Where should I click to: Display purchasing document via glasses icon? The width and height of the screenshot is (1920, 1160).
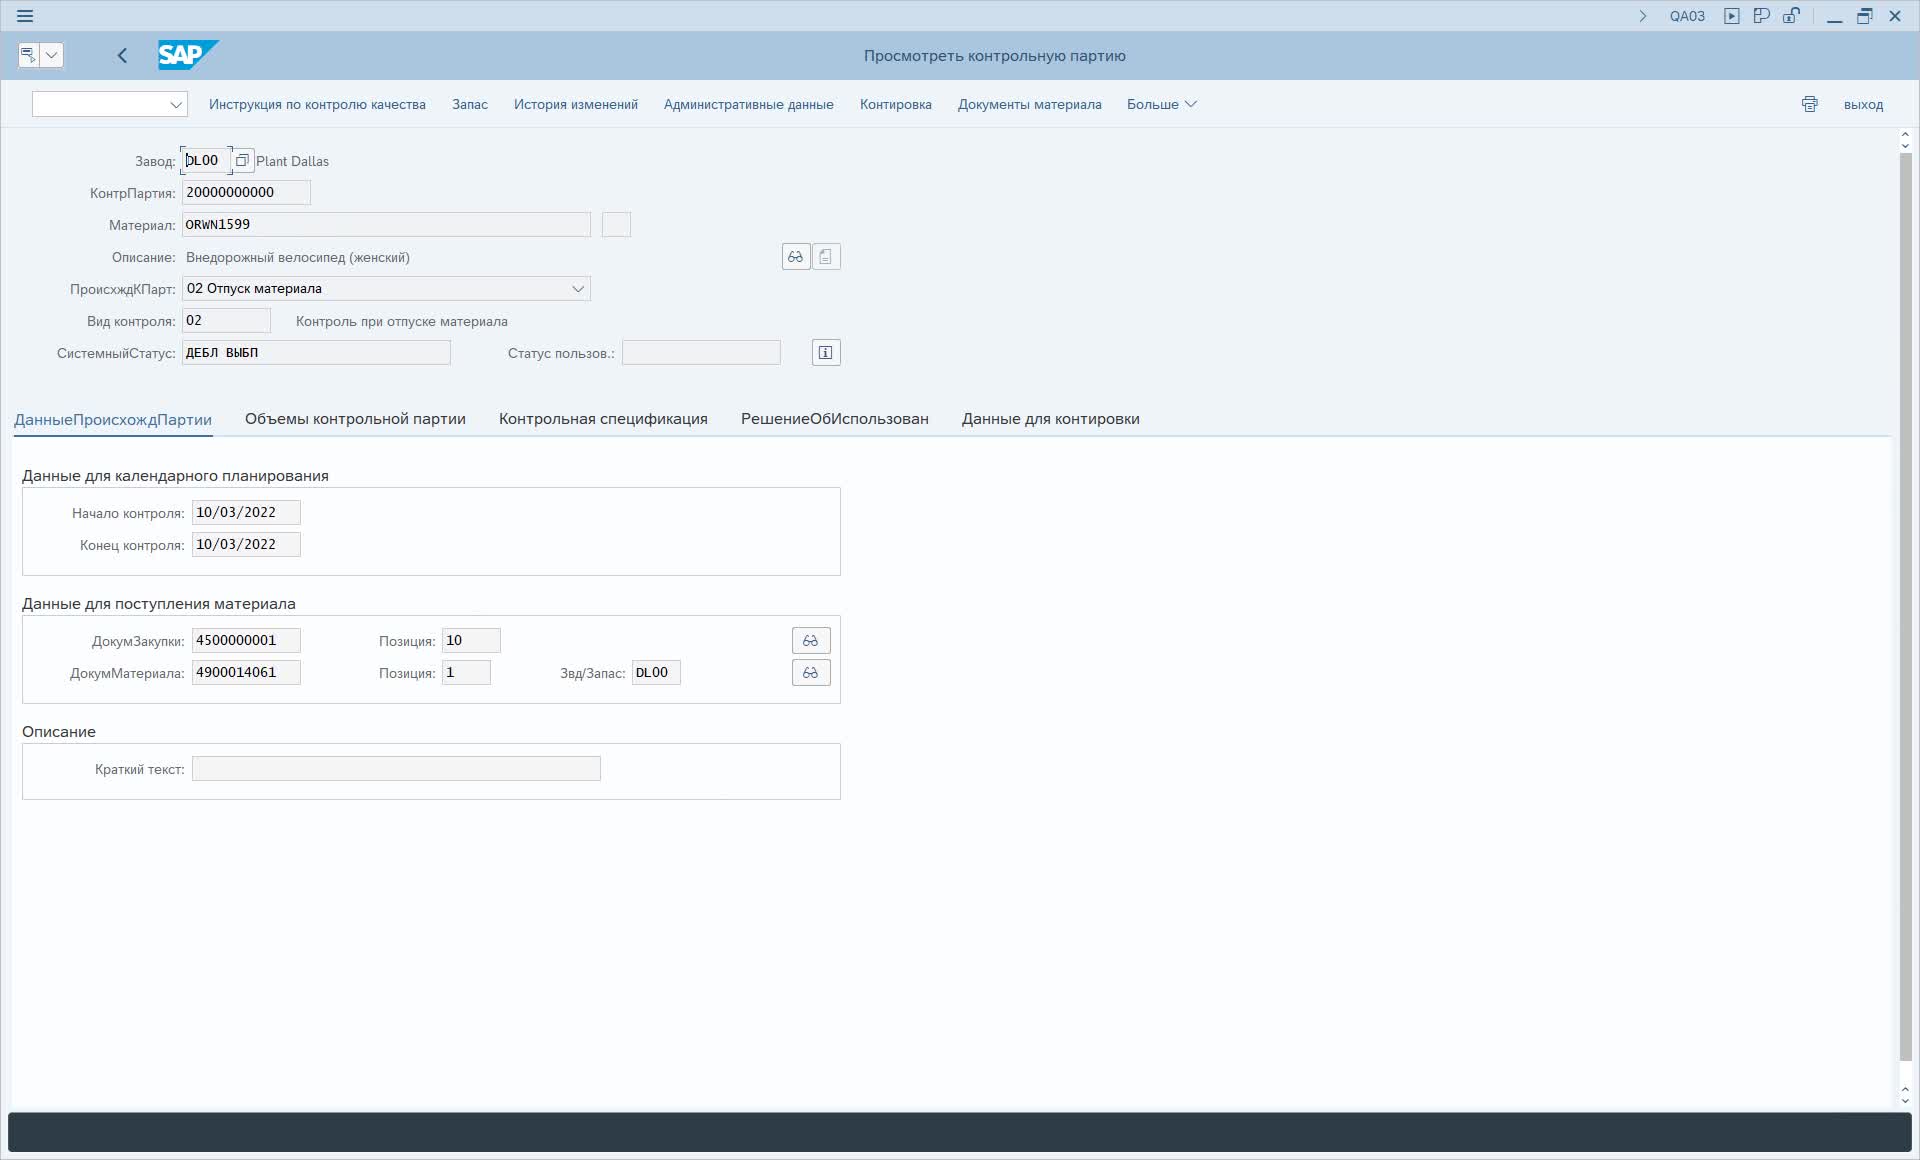coord(811,640)
